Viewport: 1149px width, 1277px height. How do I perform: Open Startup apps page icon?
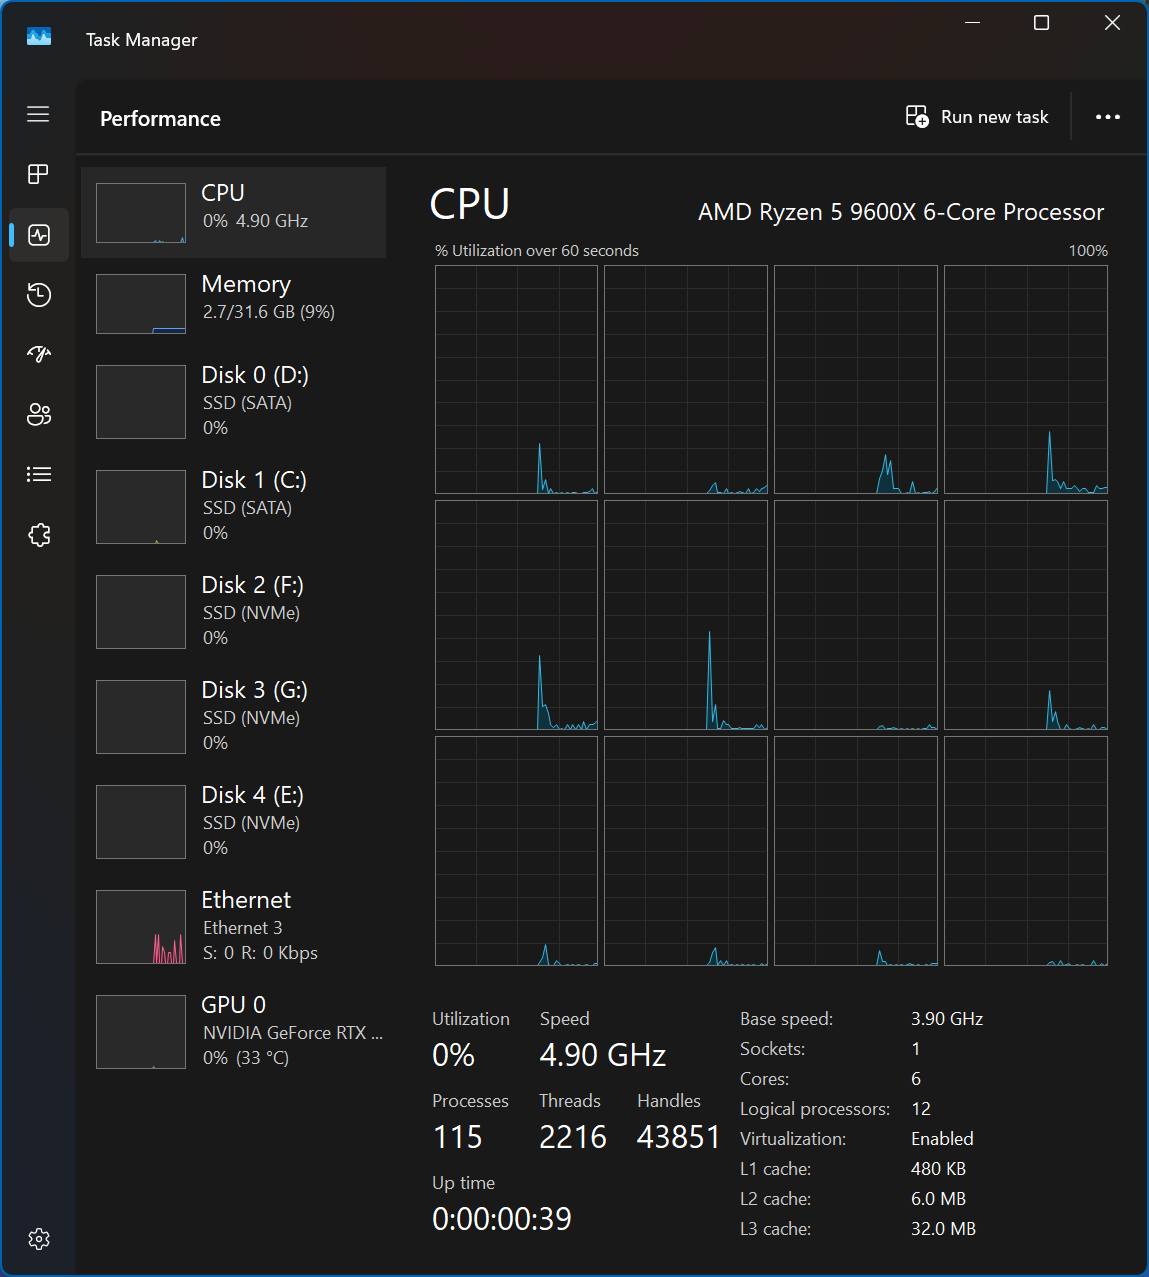point(38,354)
